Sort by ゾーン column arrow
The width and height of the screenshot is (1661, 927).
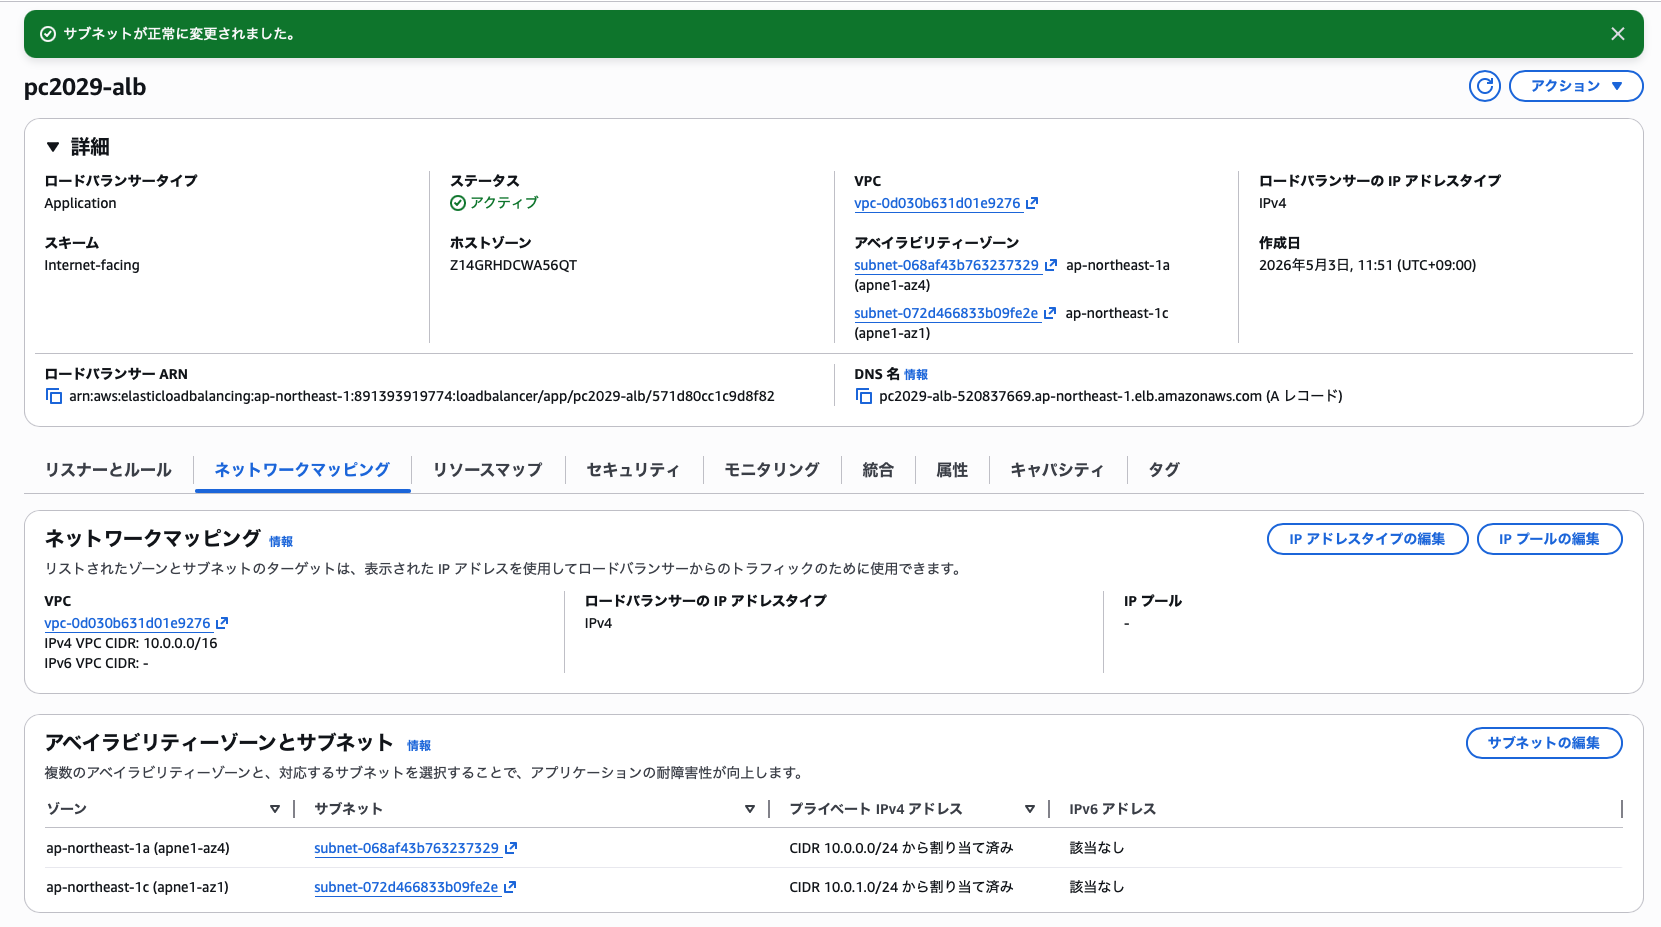(x=275, y=809)
